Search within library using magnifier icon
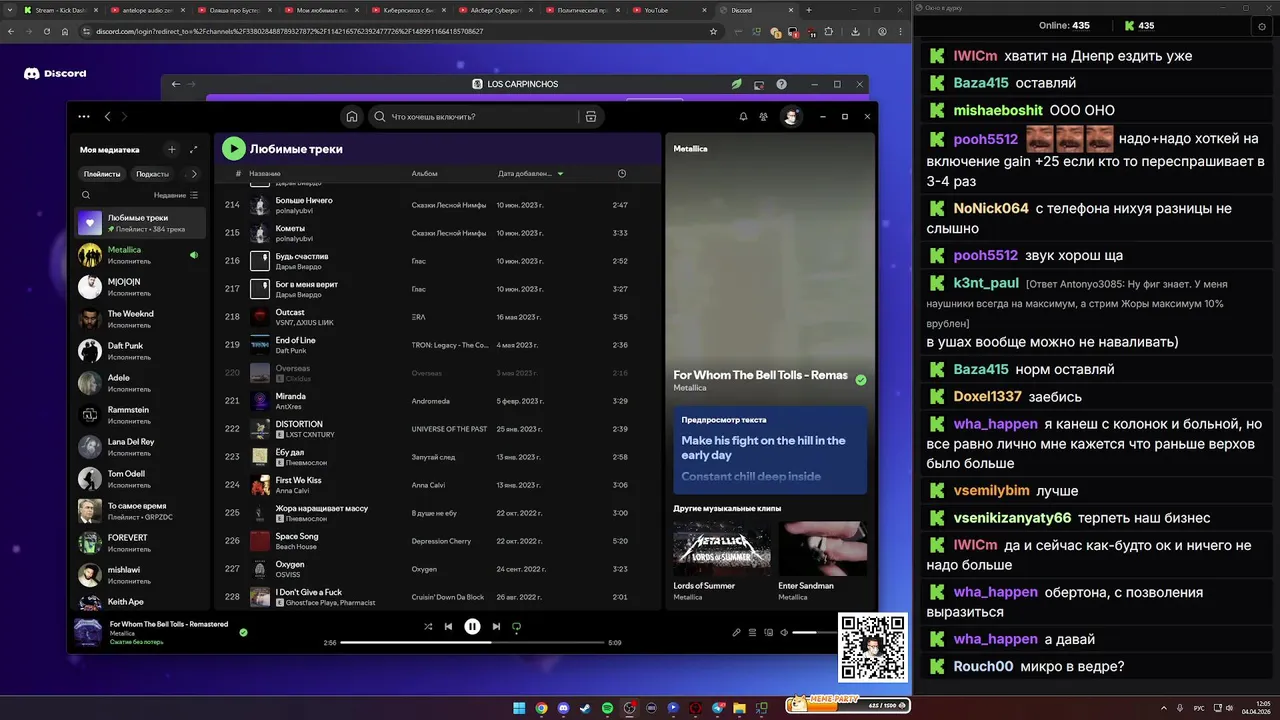This screenshot has width=1280, height=720. (x=86, y=195)
